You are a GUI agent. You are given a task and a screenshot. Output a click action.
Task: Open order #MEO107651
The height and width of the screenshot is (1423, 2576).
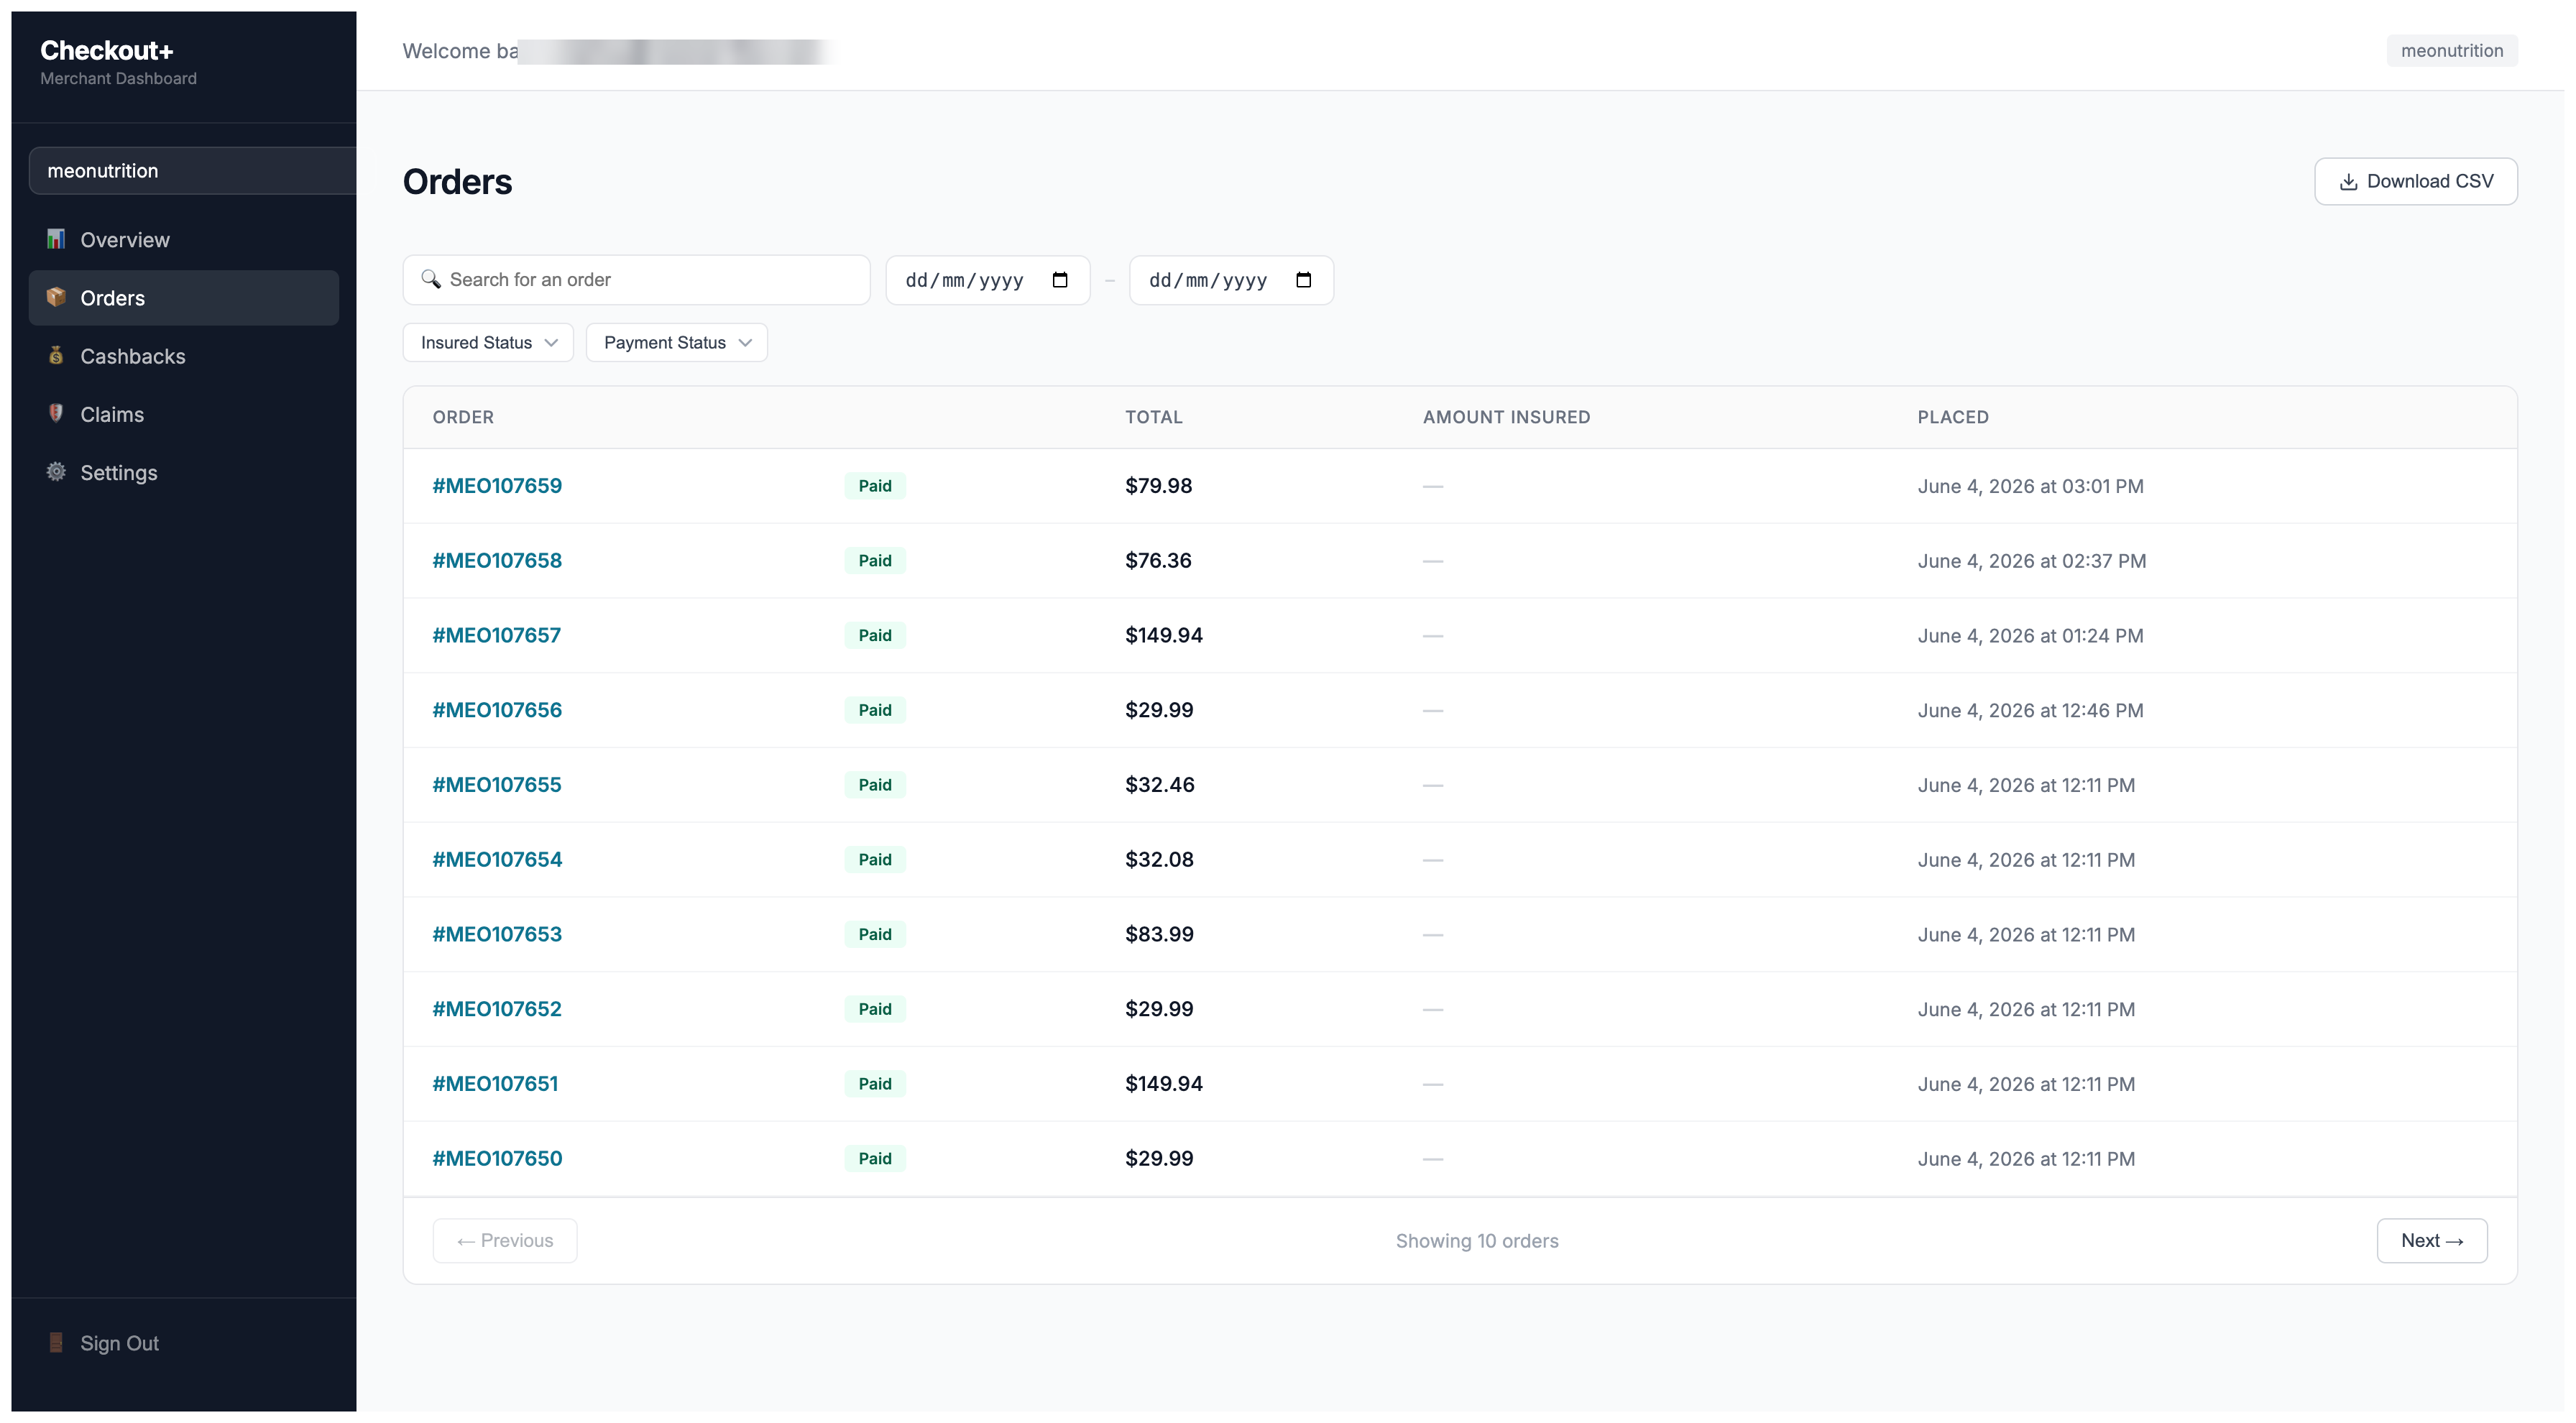[x=495, y=1083]
